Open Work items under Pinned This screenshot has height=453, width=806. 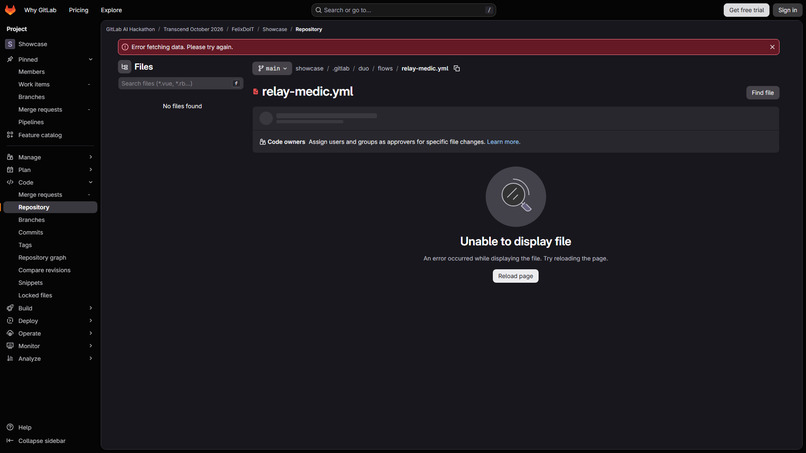tap(34, 84)
